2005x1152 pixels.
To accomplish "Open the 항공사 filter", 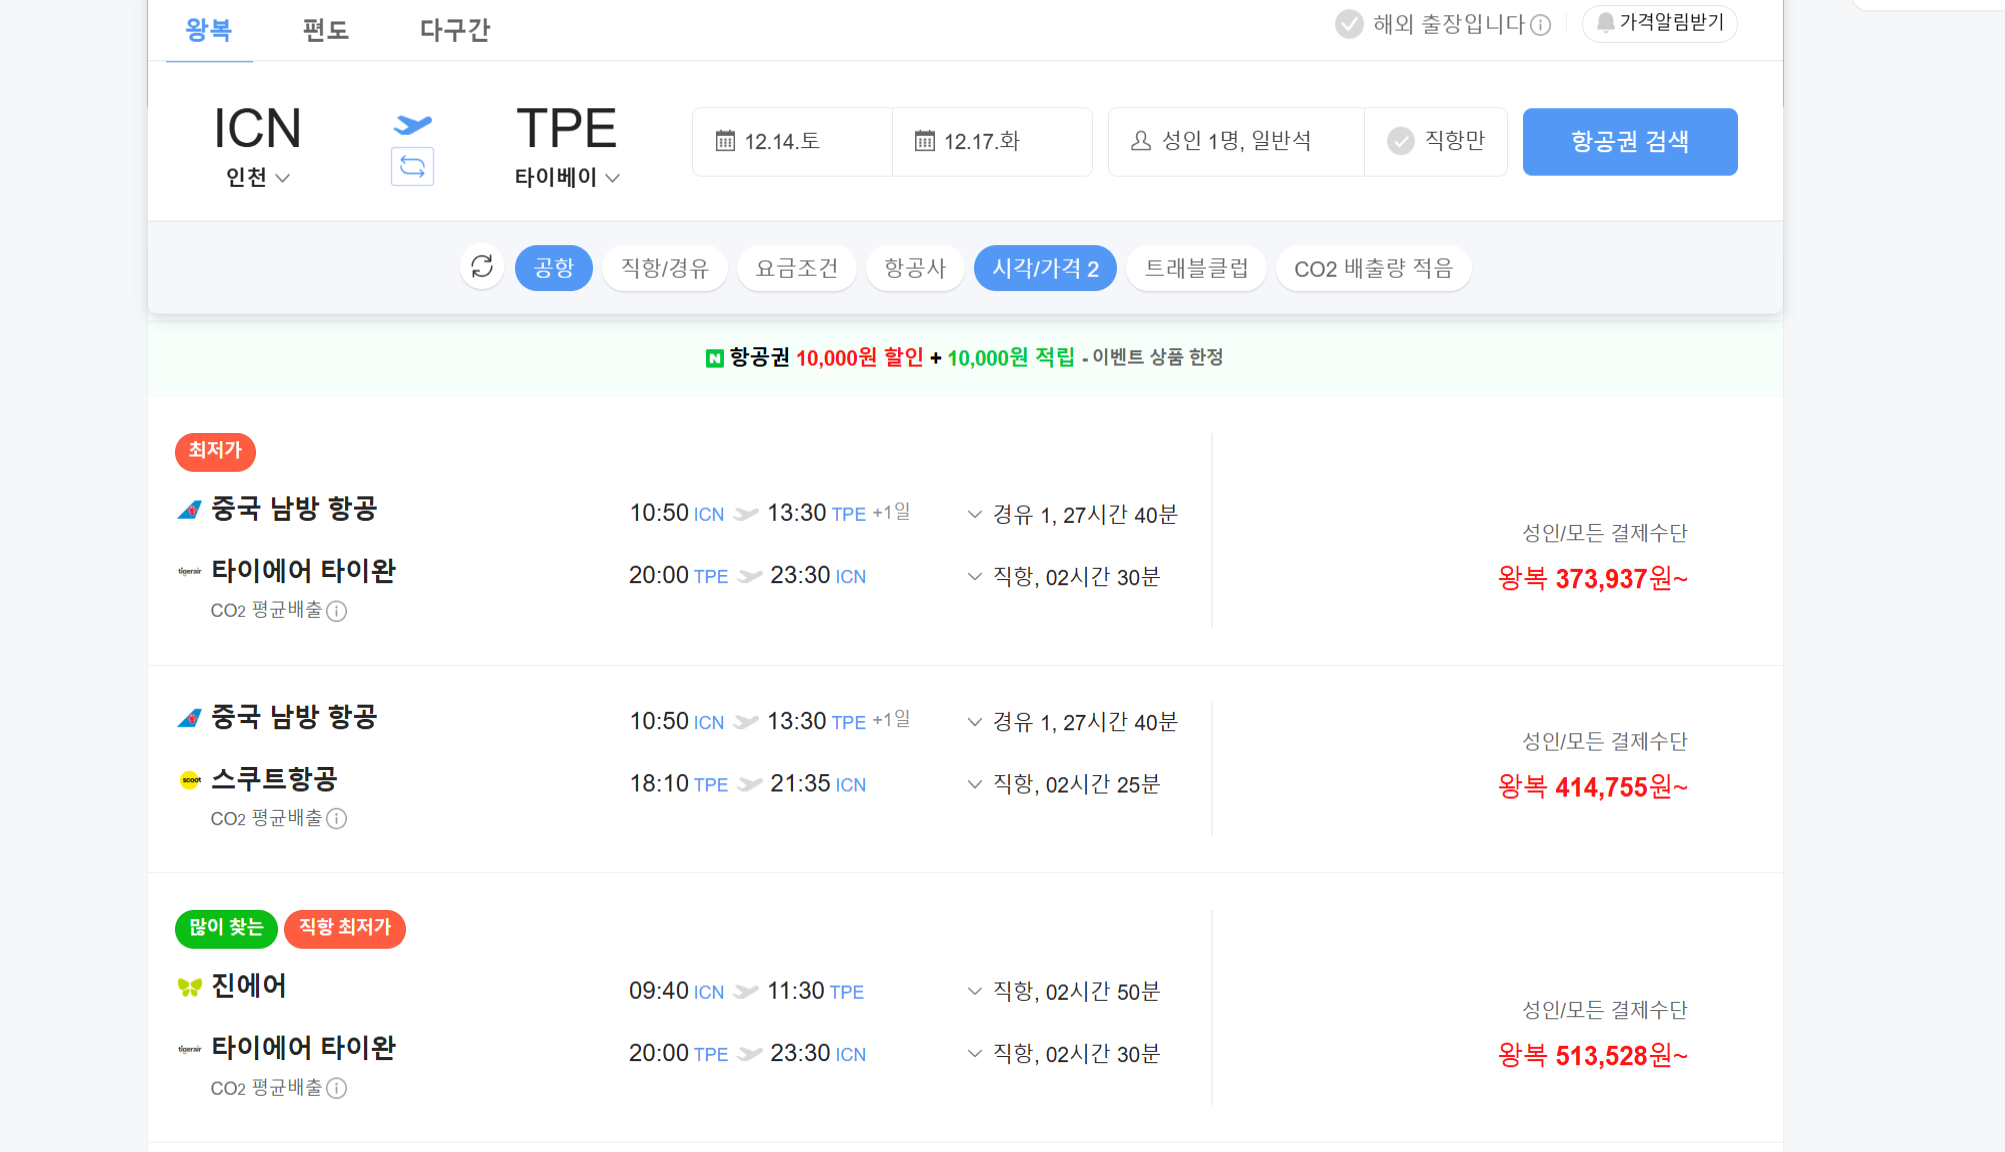I will 915,268.
